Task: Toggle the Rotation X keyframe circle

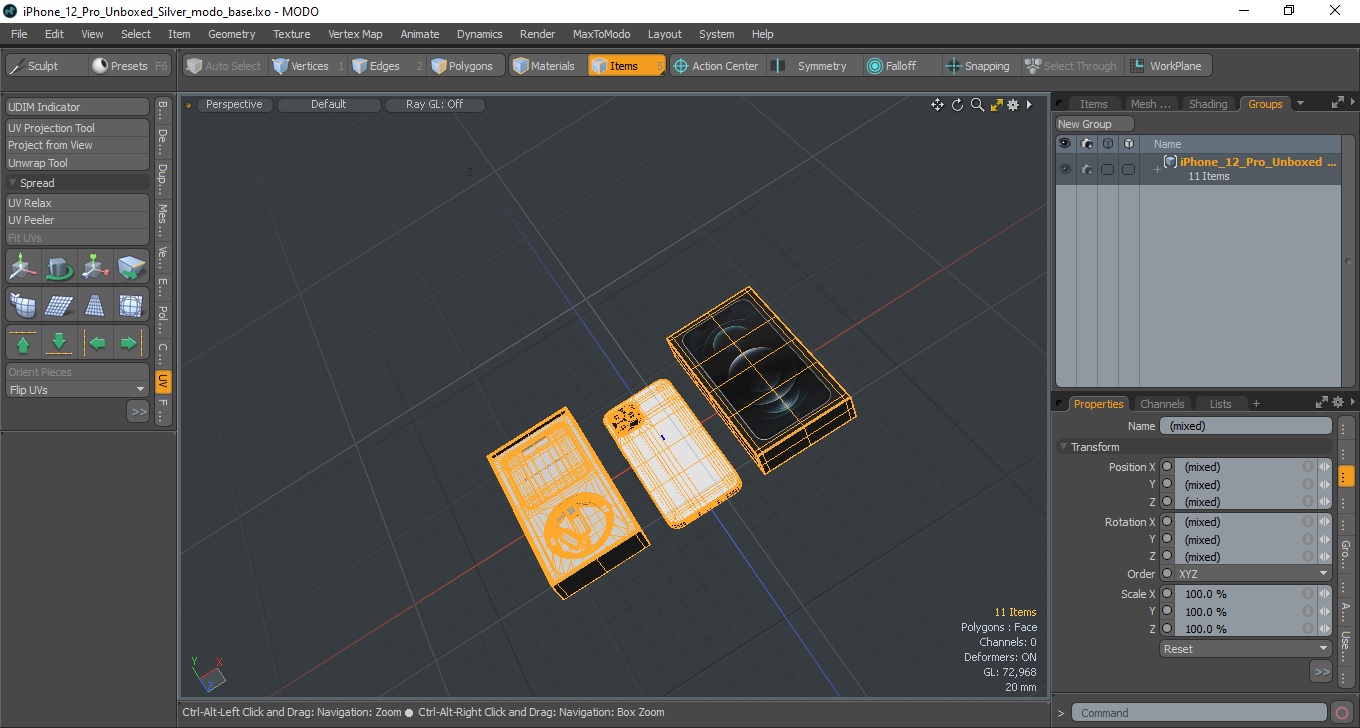Action: (1167, 522)
